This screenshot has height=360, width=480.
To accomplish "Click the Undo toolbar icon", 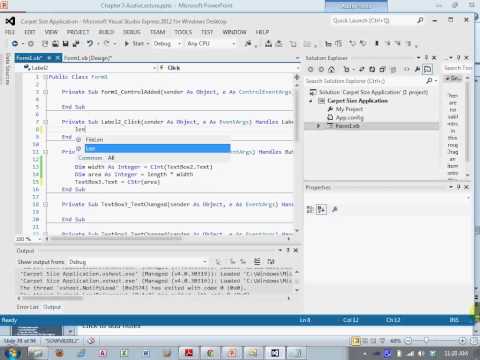I will [90, 44].
